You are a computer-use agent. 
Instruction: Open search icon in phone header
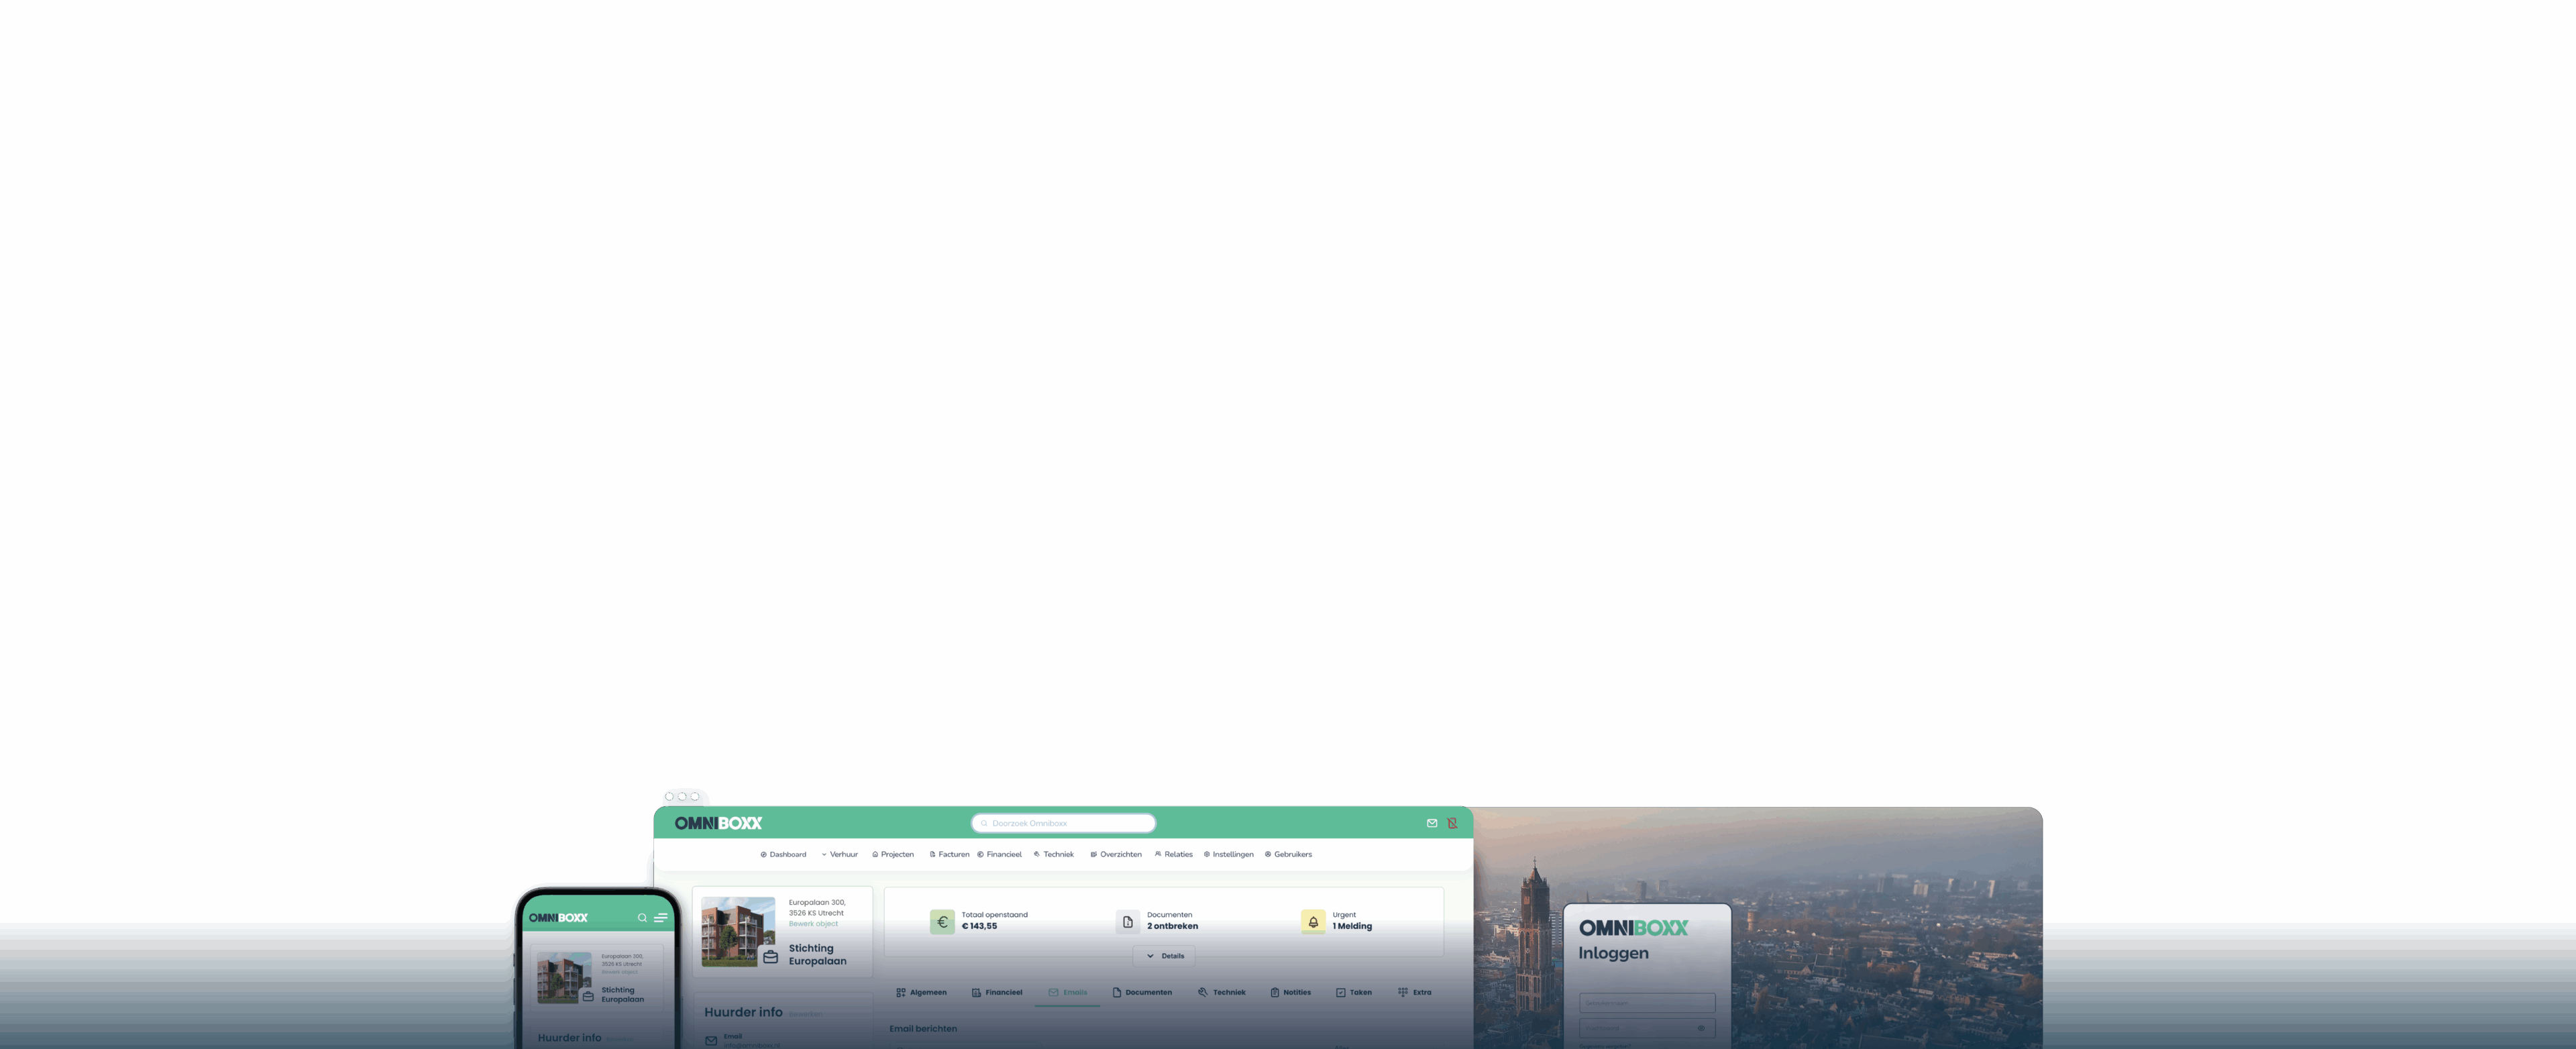tap(642, 917)
